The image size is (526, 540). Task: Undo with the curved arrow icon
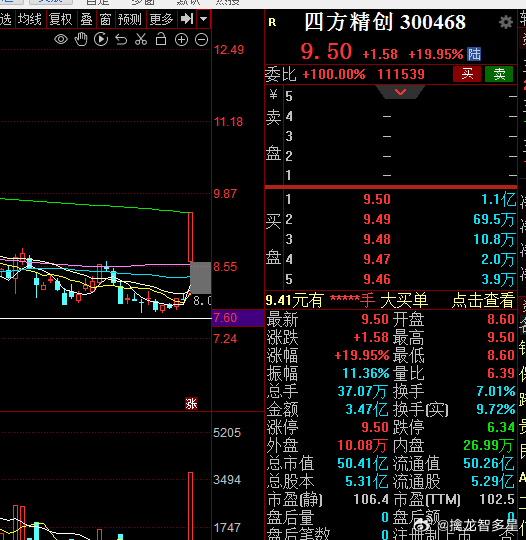(121, 40)
